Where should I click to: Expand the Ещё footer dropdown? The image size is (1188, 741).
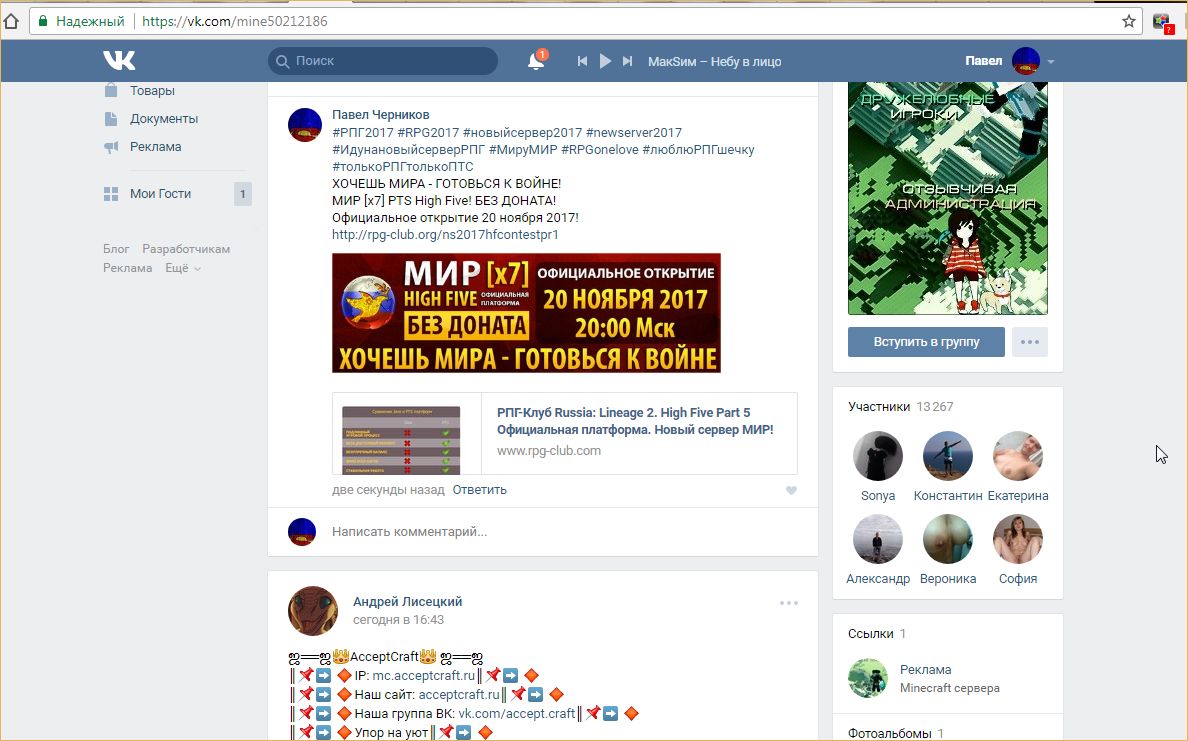click(x=183, y=267)
